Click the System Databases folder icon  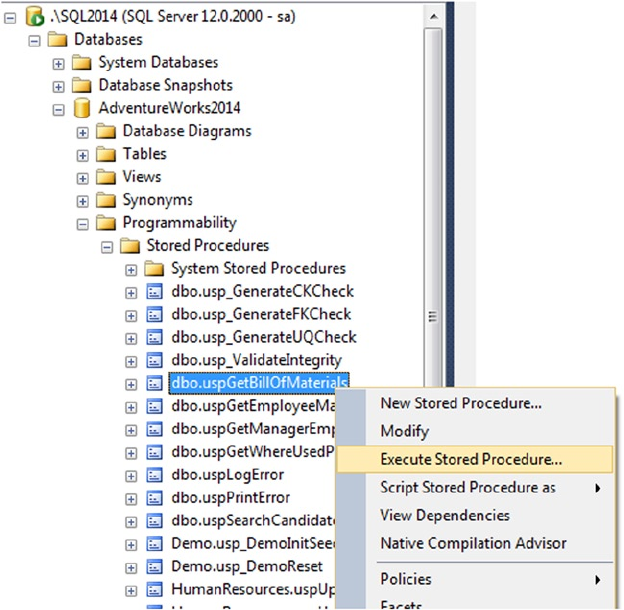tap(82, 63)
